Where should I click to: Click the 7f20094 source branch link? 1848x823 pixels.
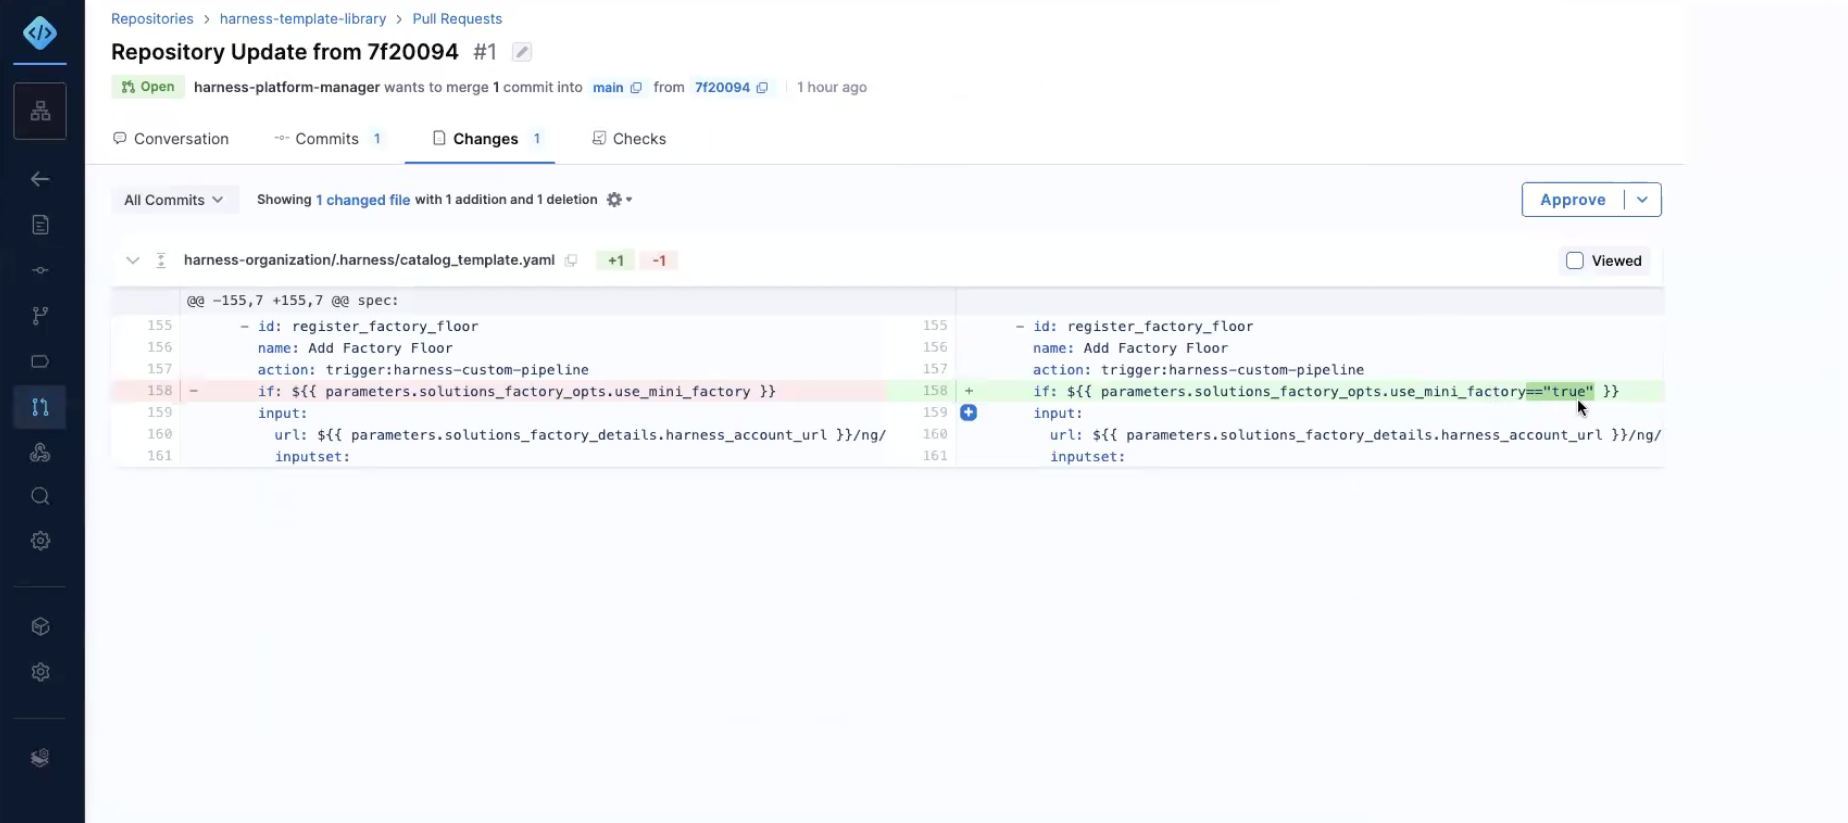coord(722,88)
